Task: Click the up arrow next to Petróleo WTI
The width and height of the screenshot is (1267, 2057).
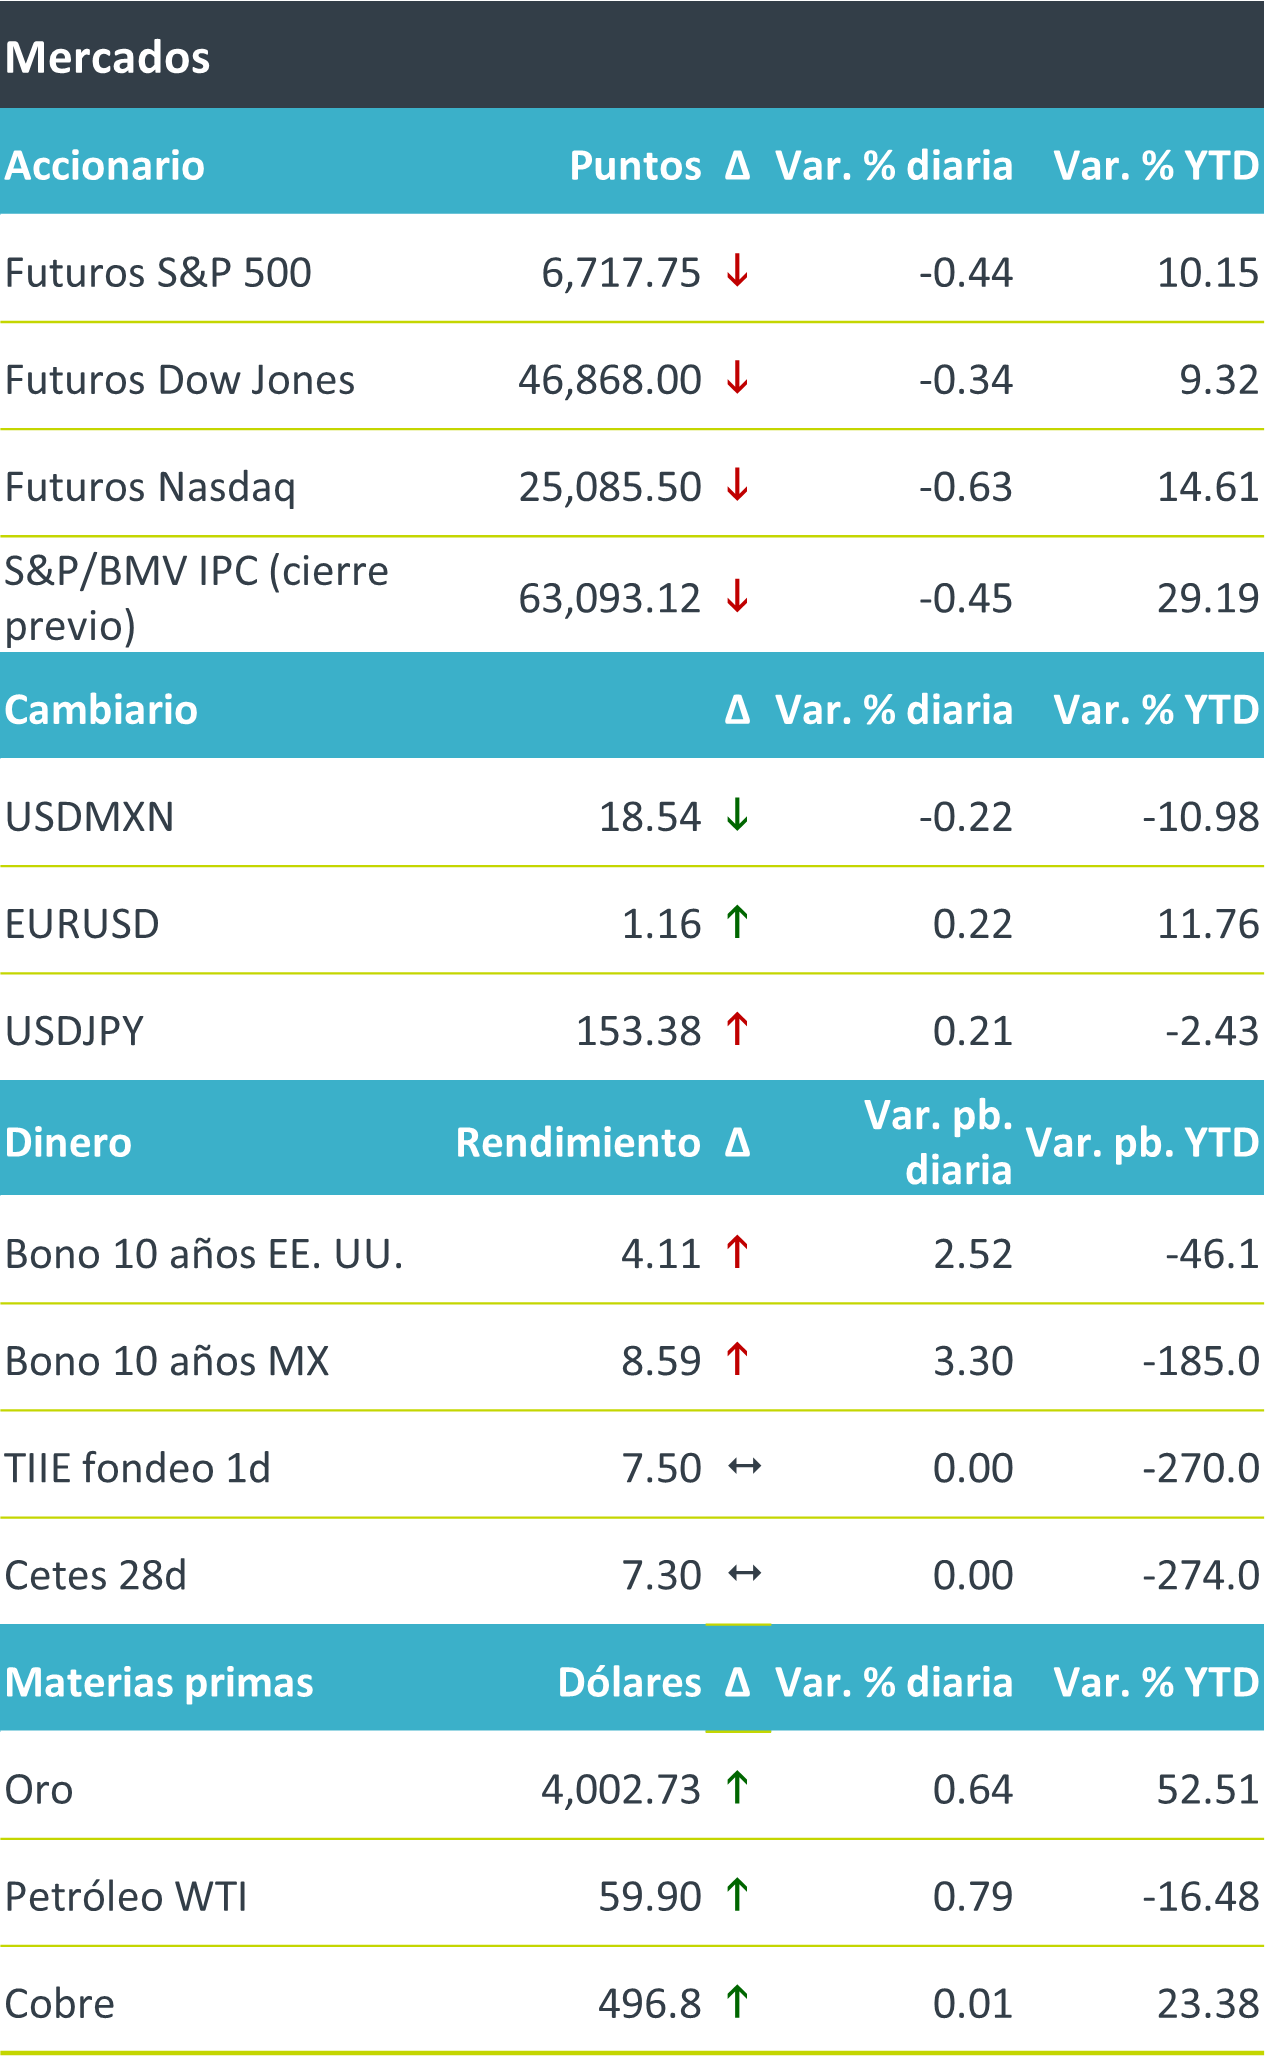Action: click(737, 1894)
